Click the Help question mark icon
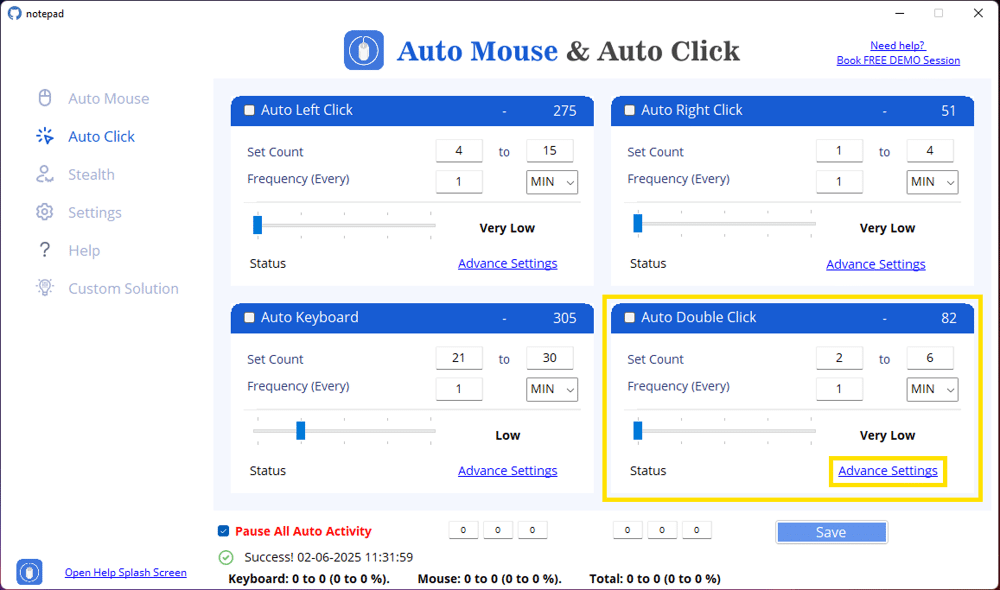Viewport: 1000px width, 590px height. [44, 250]
